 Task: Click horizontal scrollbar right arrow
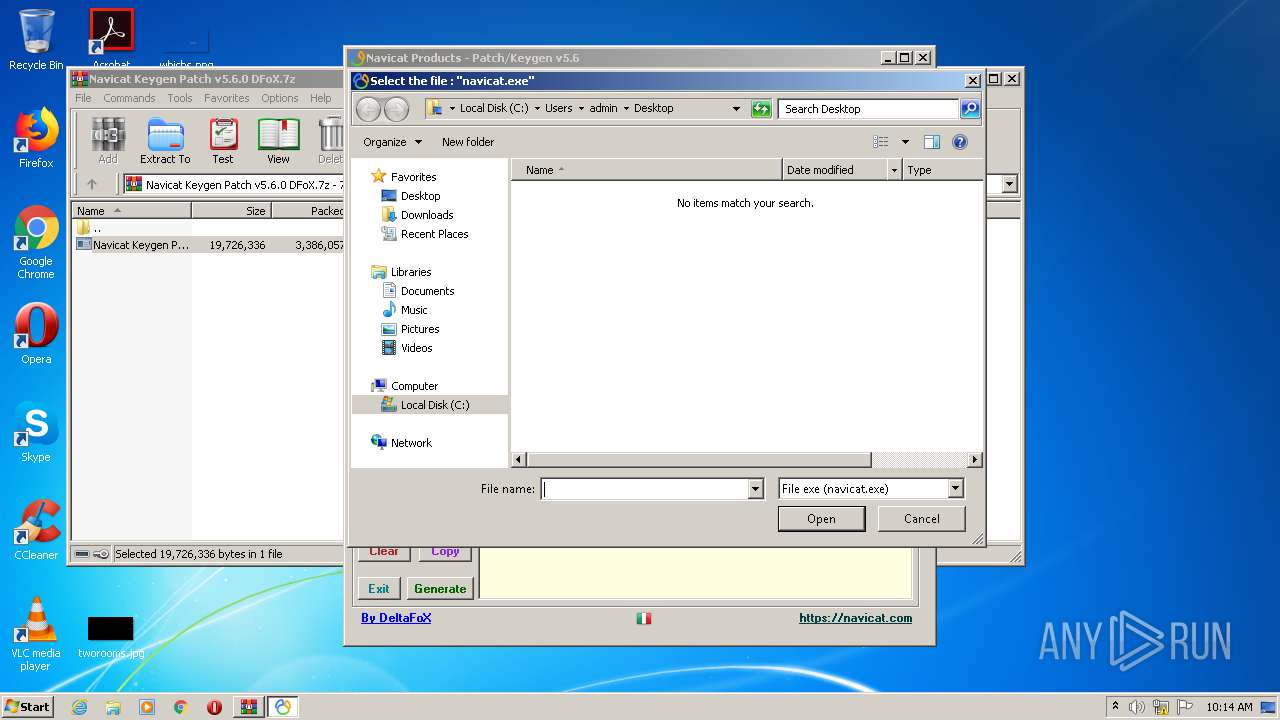(975, 460)
